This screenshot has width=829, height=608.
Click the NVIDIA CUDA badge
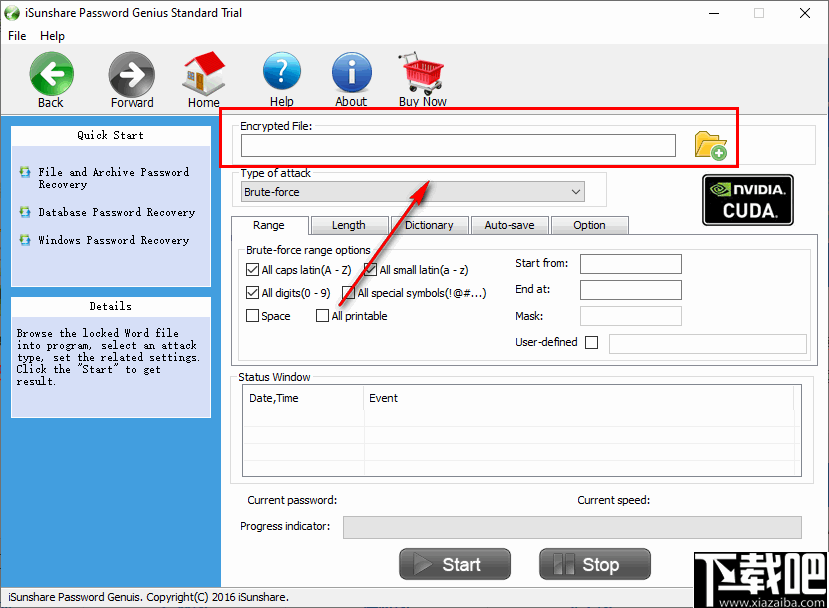tap(748, 200)
